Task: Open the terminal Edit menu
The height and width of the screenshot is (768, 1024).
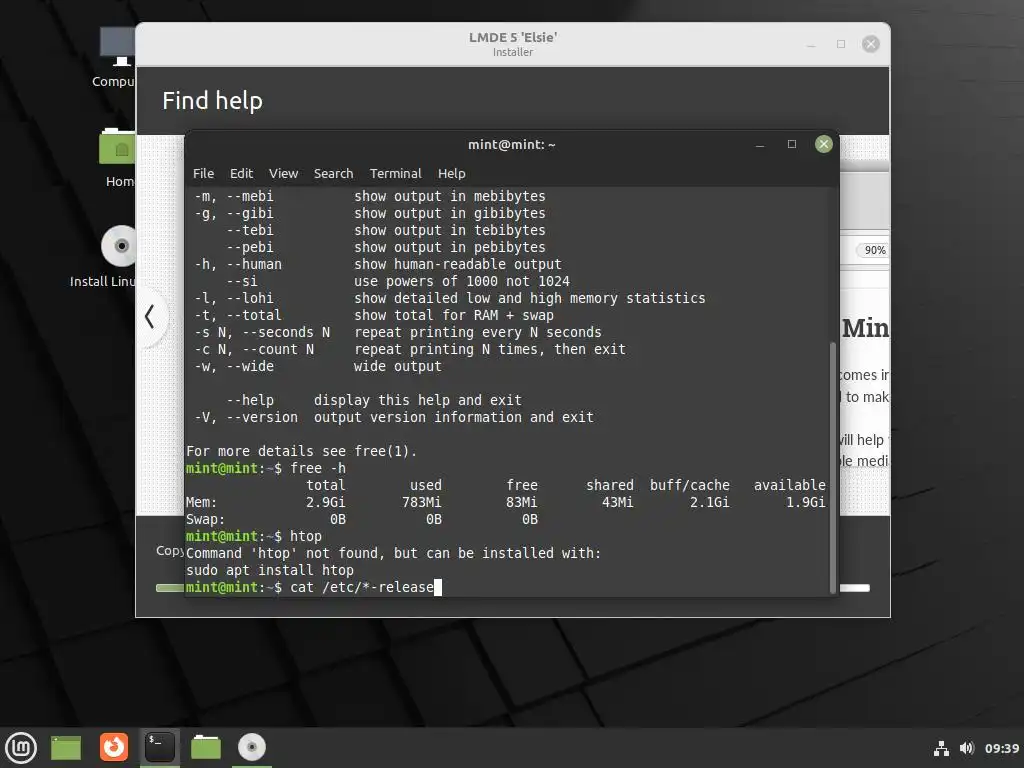Action: click(241, 174)
